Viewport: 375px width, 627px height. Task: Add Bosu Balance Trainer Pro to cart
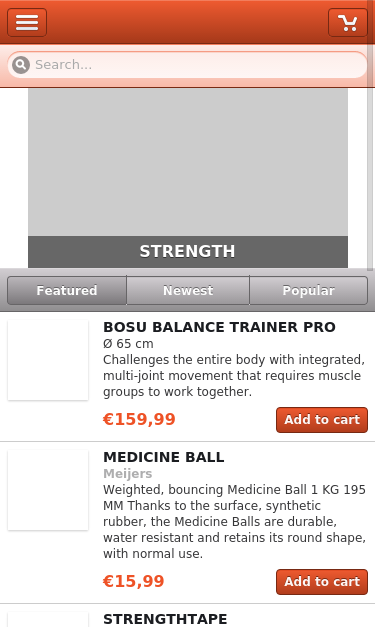click(322, 420)
